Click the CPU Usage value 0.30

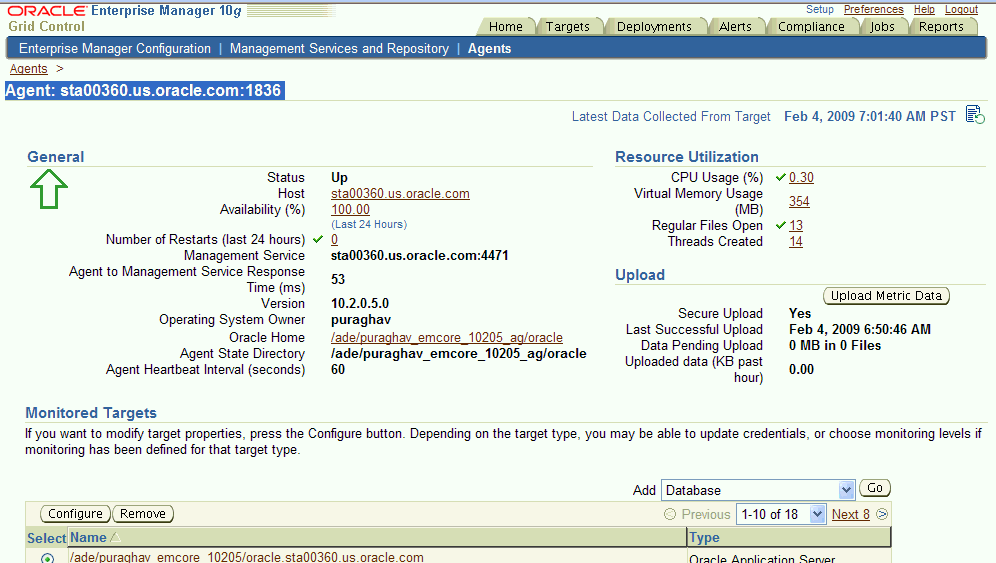(x=801, y=177)
